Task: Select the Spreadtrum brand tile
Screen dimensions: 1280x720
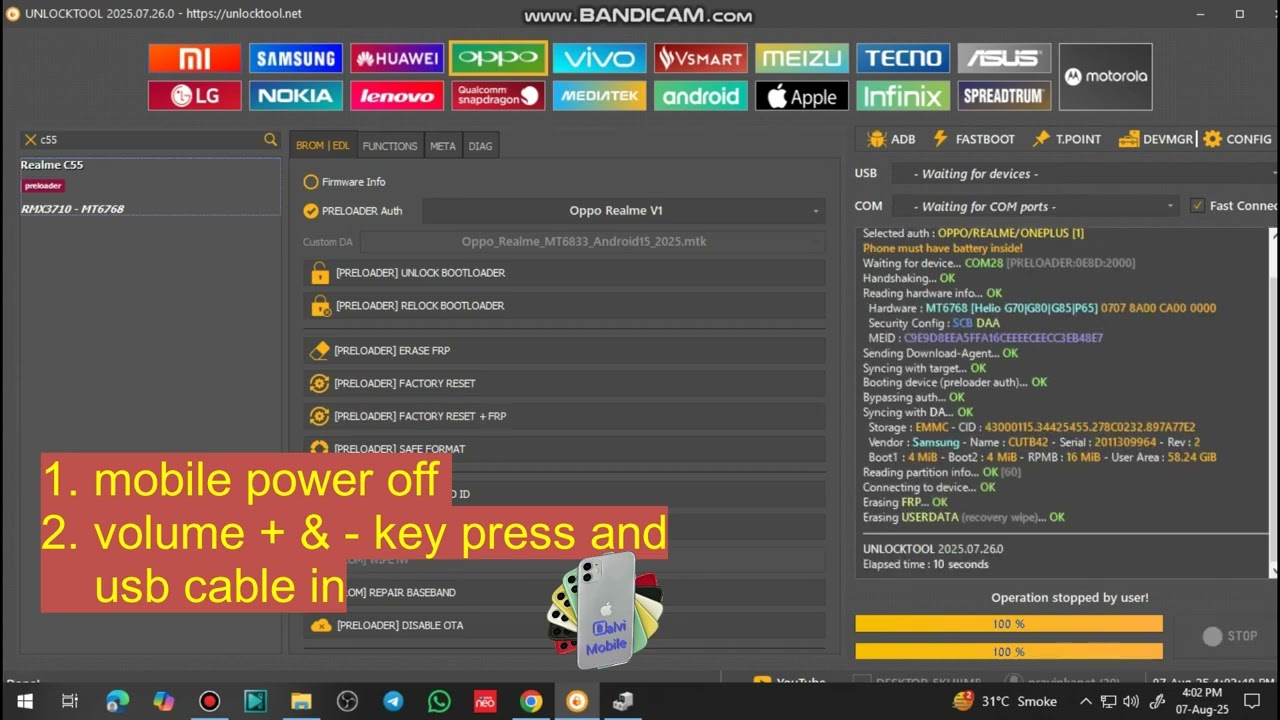Action: pos(1004,96)
